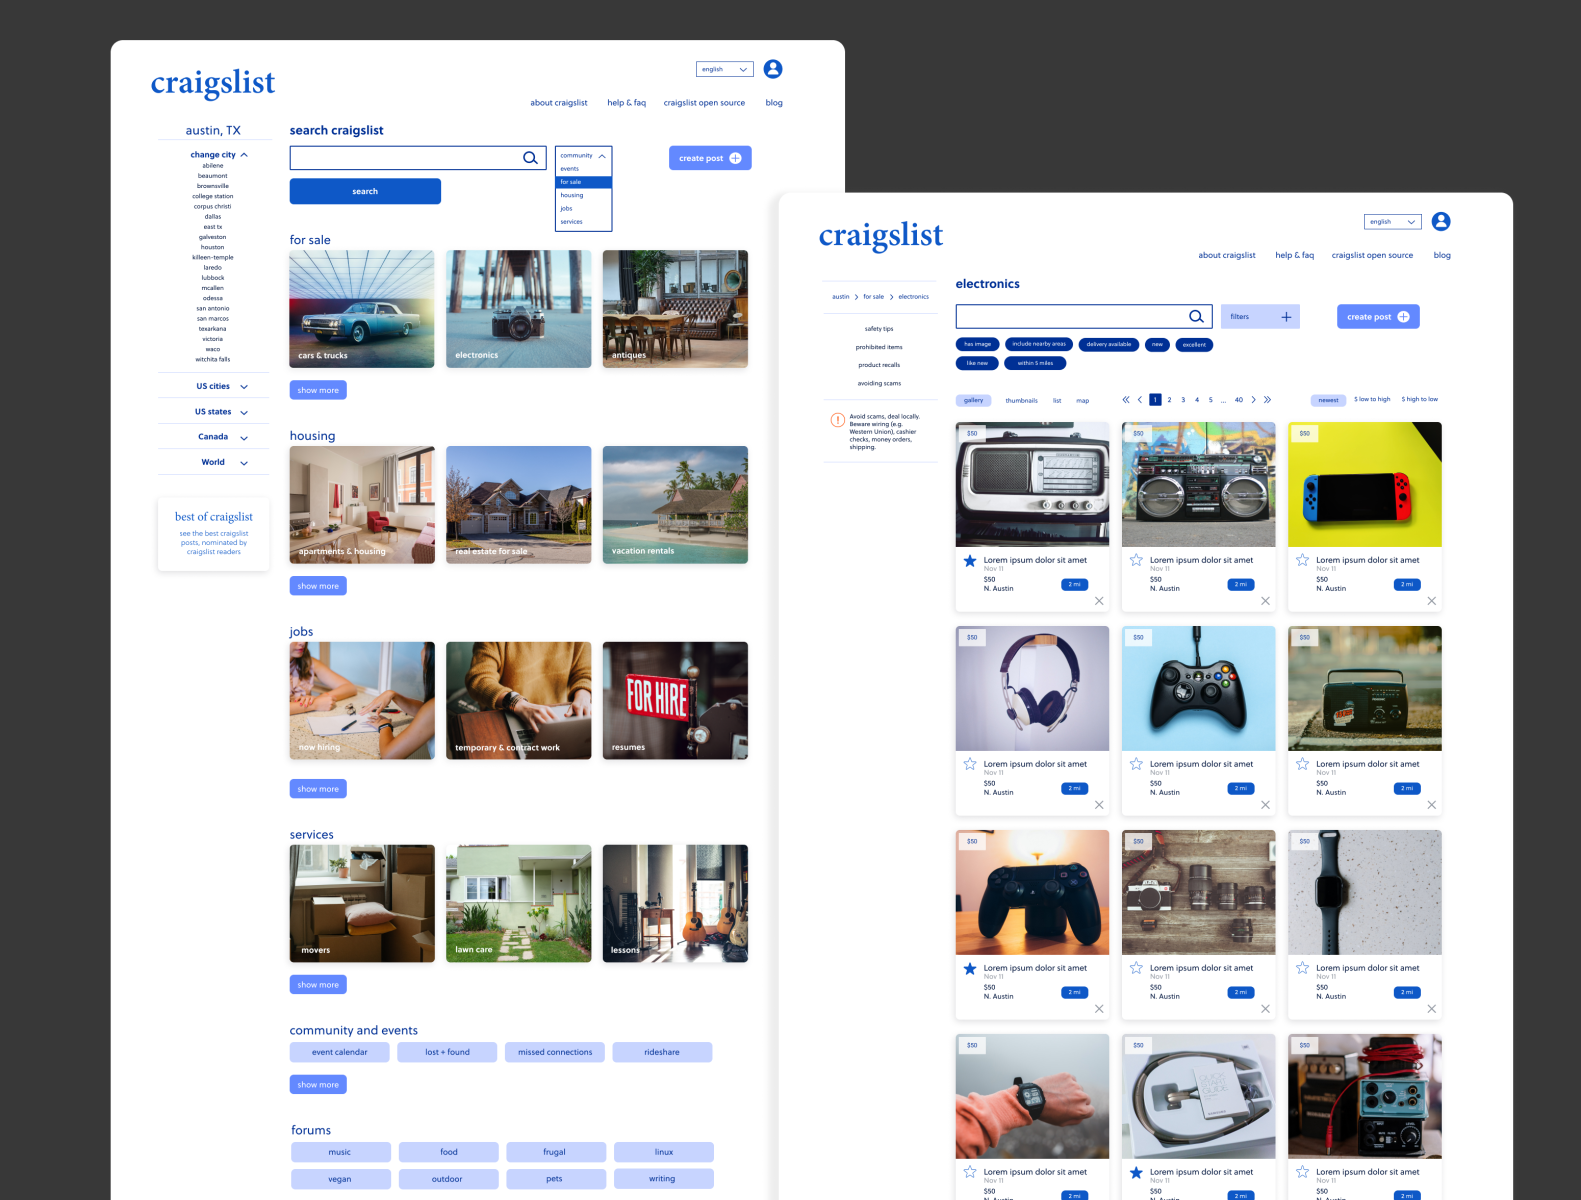Open the event calendar button

(x=339, y=1052)
